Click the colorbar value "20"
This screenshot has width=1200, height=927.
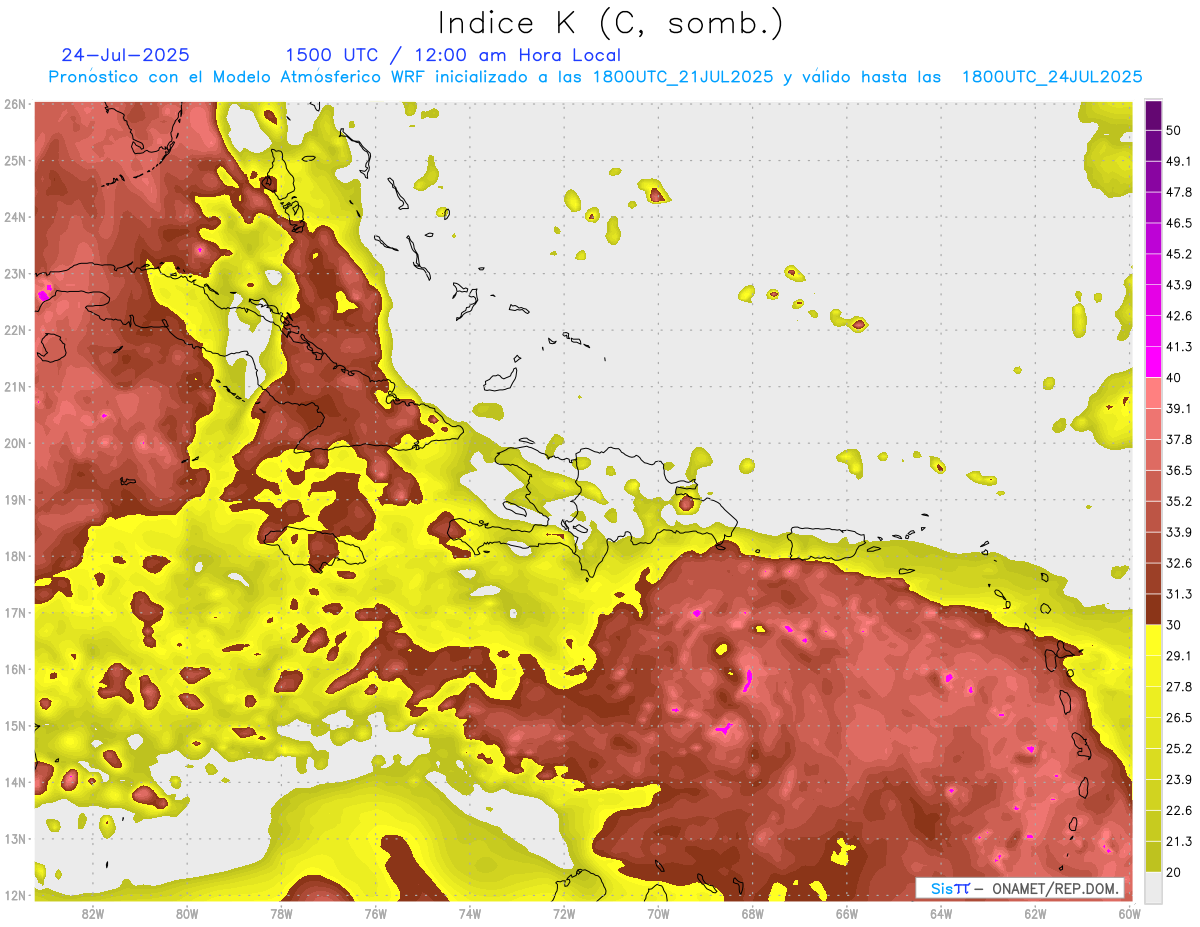(x=1174, y=872)
